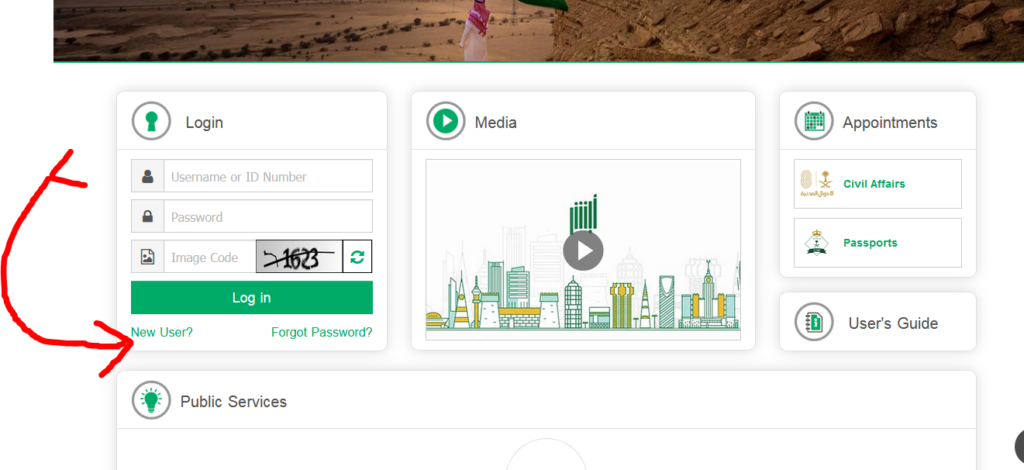The height and width of the screenshot is (470, 1024).
Task: Click the city skyline video thumbnail
Action: point(583,250)
